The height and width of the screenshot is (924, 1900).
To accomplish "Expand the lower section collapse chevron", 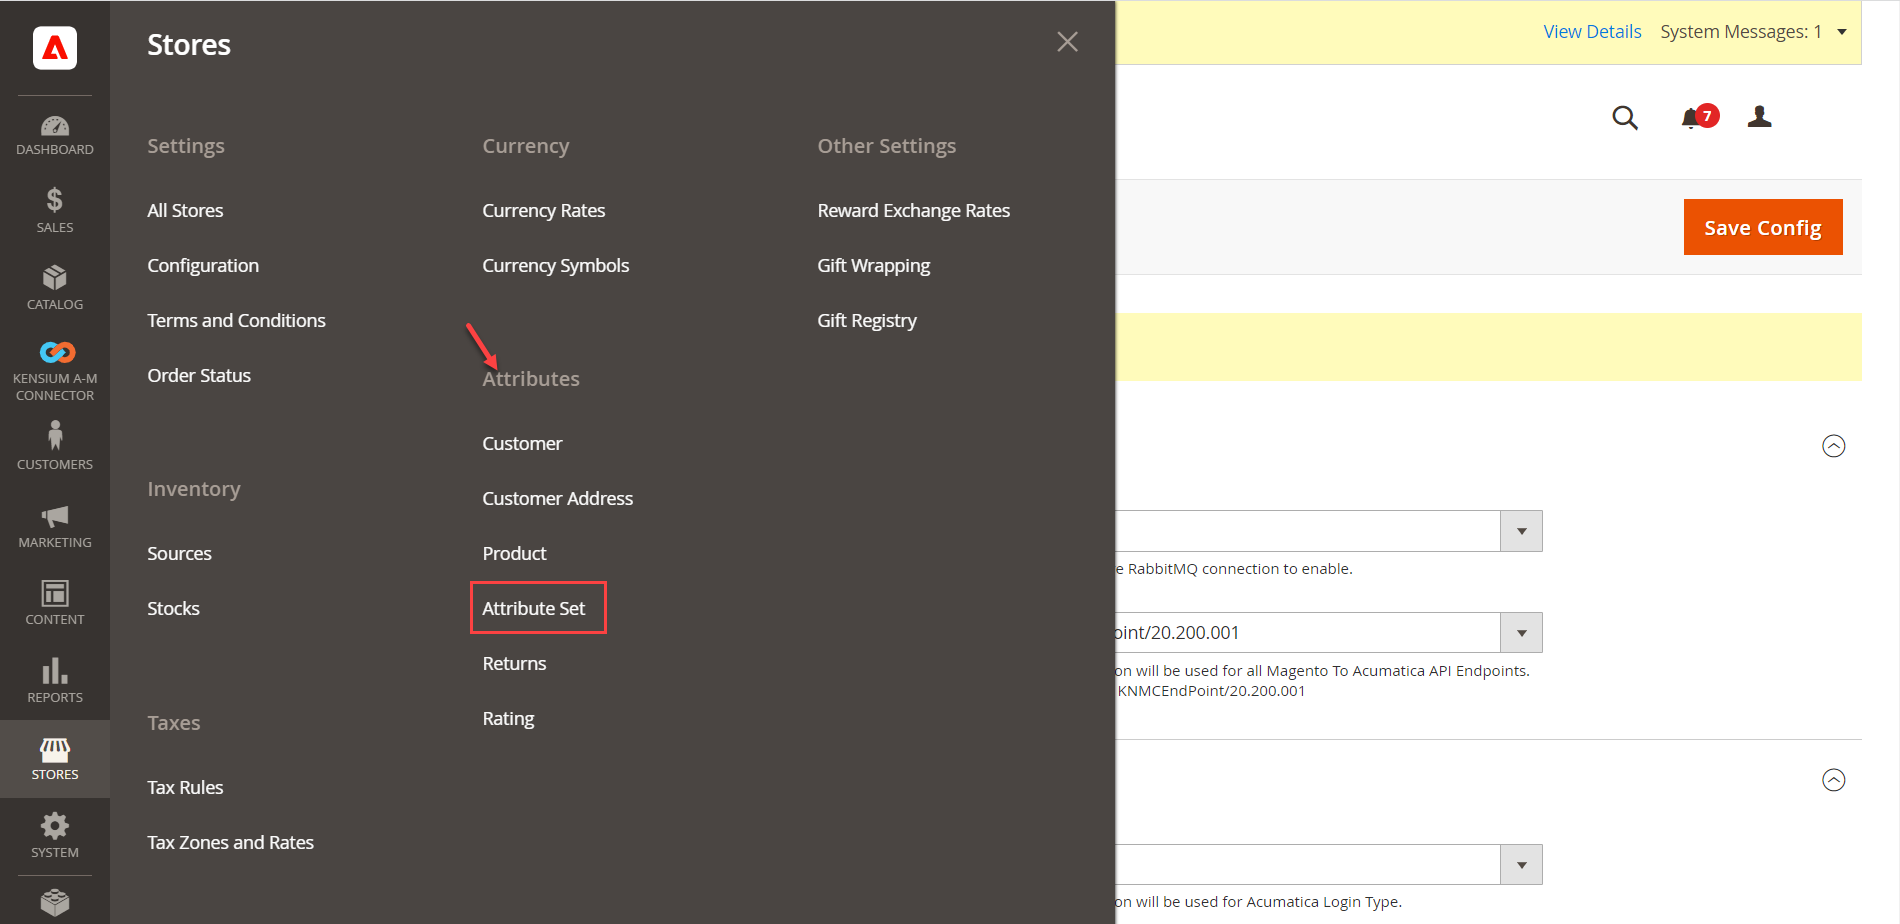I will [1834, 780].
